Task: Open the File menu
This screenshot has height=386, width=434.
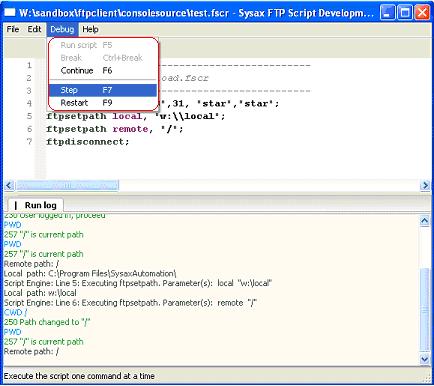Action: (x=13, y=29)
